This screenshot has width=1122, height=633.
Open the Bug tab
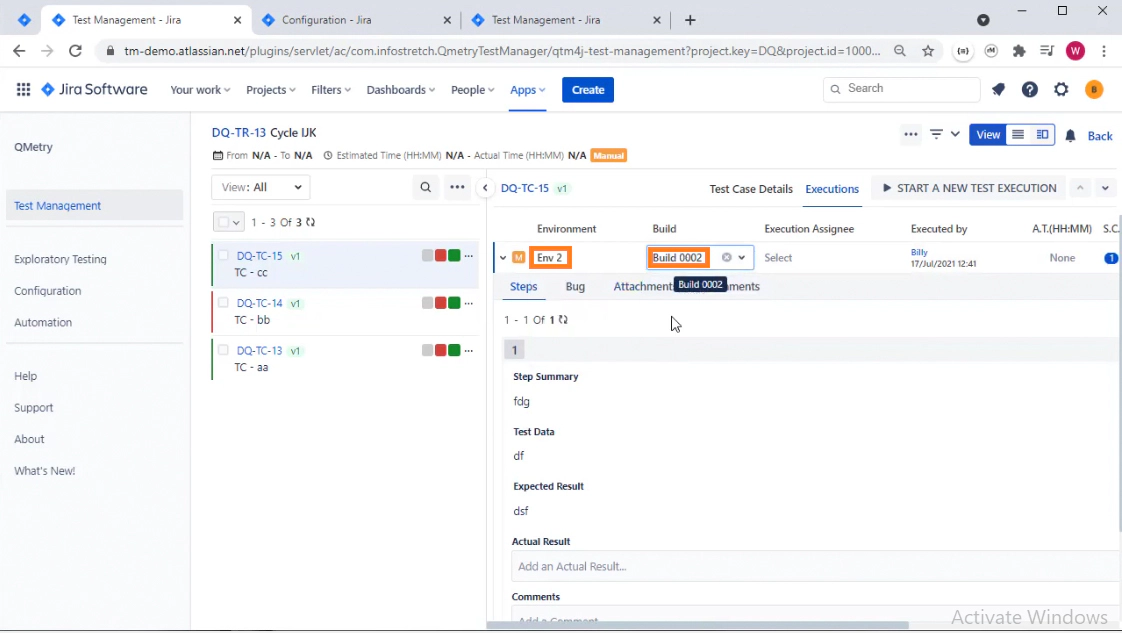click(x=575, y=287)
